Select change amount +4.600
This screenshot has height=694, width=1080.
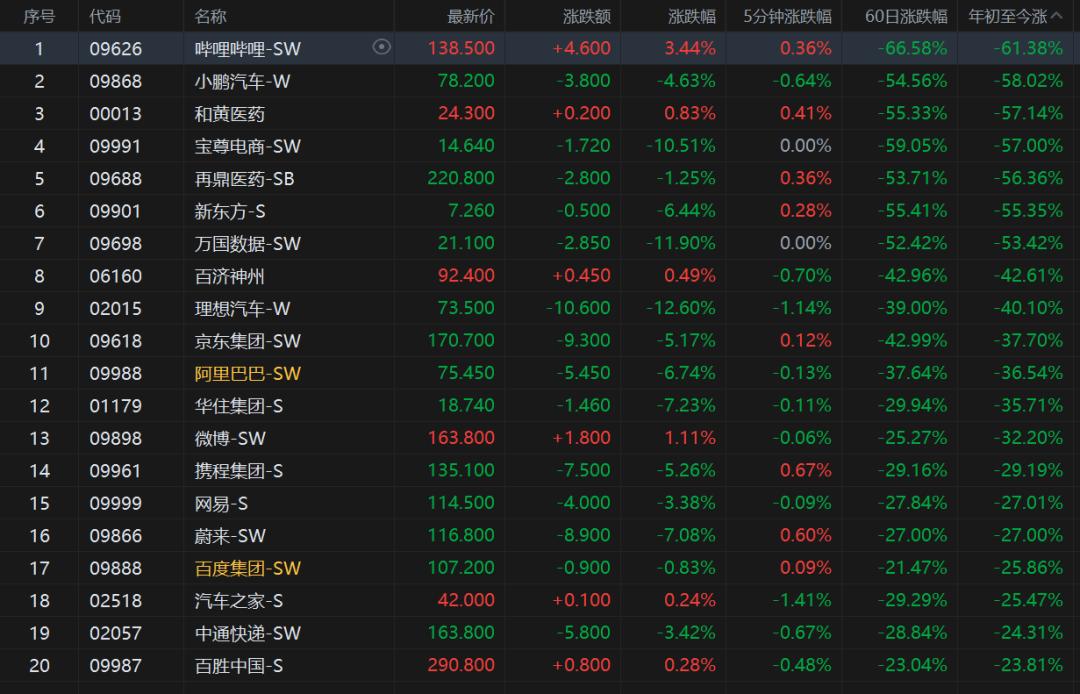click(x=581, y=48)
